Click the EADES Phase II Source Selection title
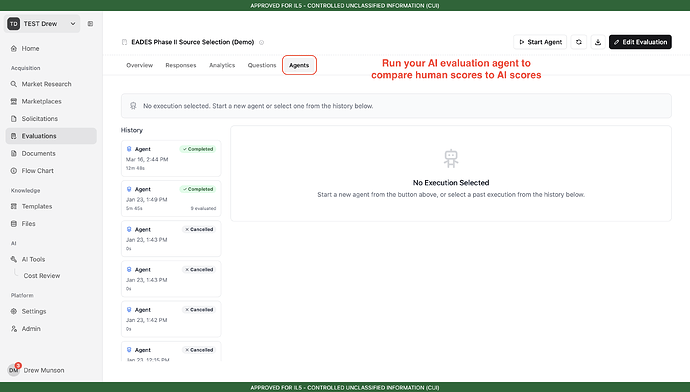Screen dimensions: 690x392 pos(193,42)
